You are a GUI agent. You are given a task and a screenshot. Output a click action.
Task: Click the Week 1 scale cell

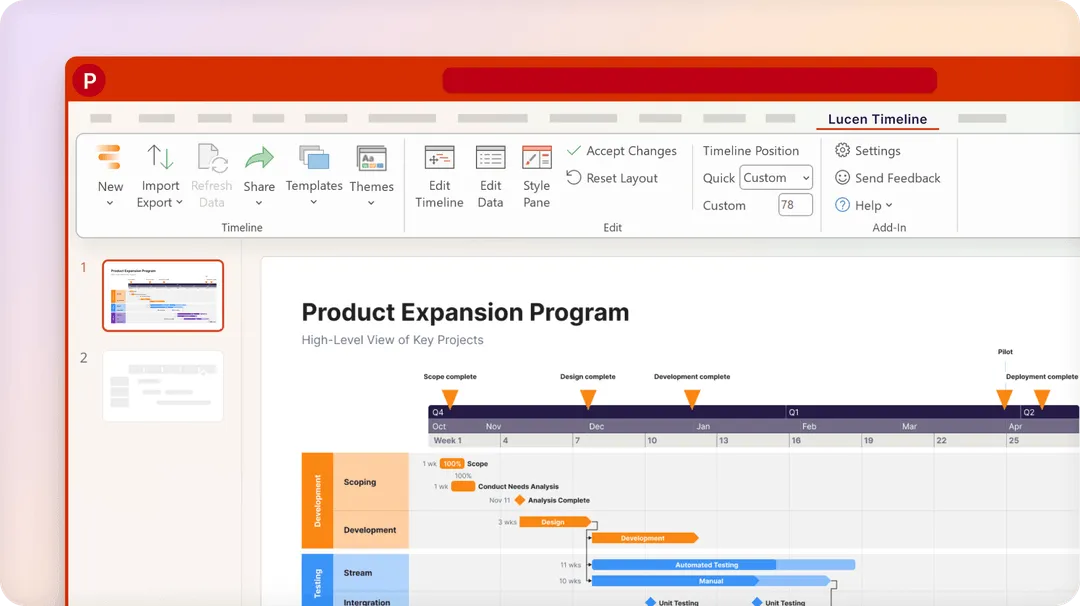click(x=465, y=440)
